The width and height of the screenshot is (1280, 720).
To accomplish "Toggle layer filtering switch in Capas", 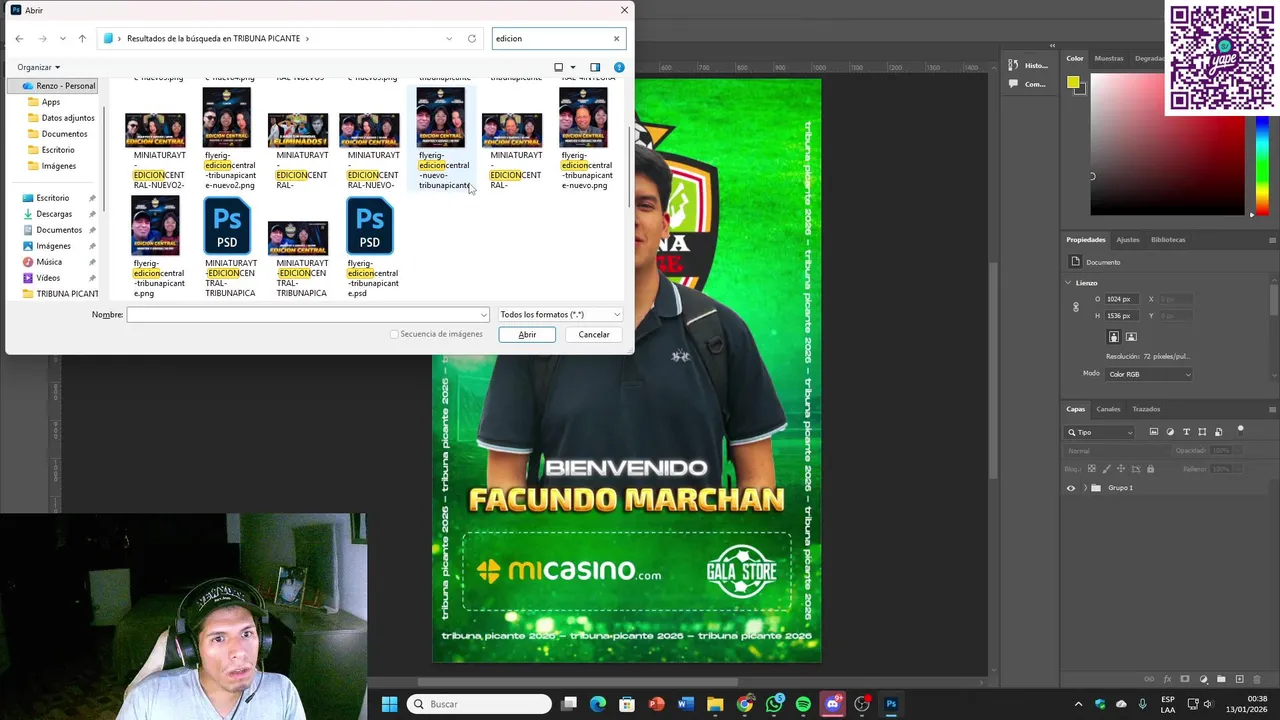I will point(1240,430).
